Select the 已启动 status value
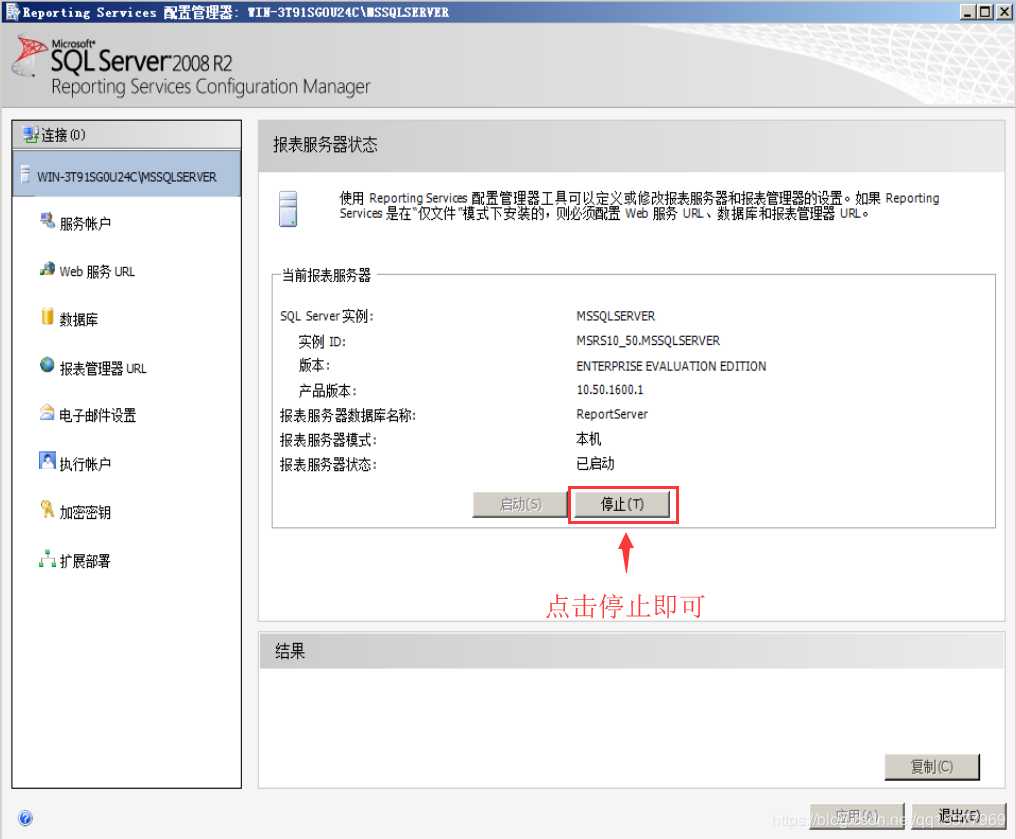 tap(595, 464)
